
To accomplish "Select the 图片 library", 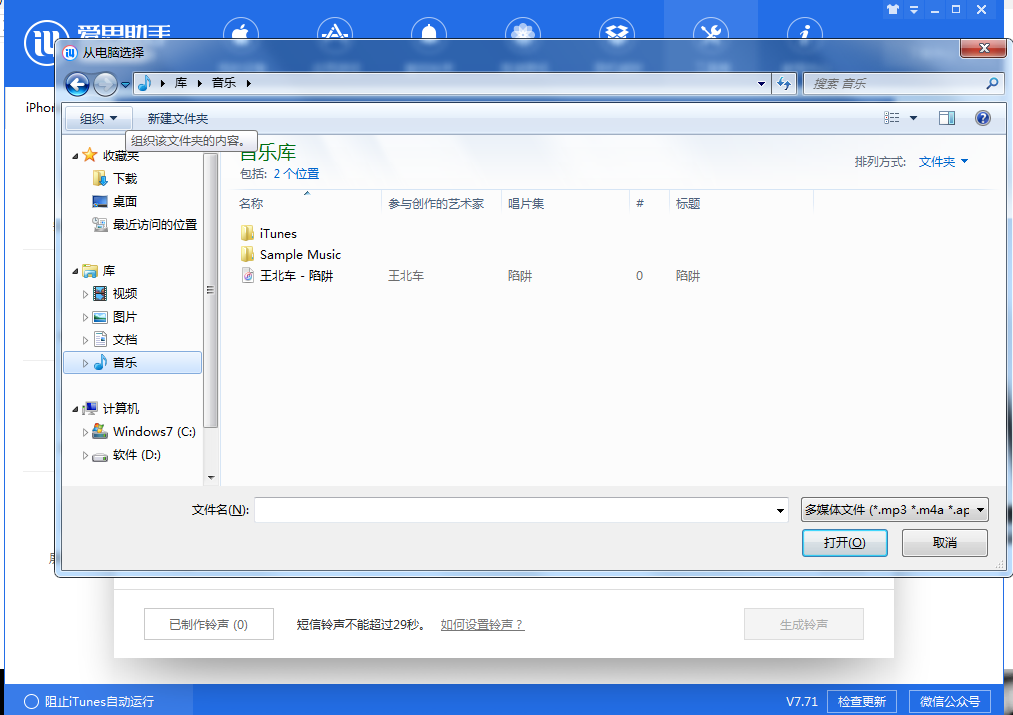I will coord(125,317).
